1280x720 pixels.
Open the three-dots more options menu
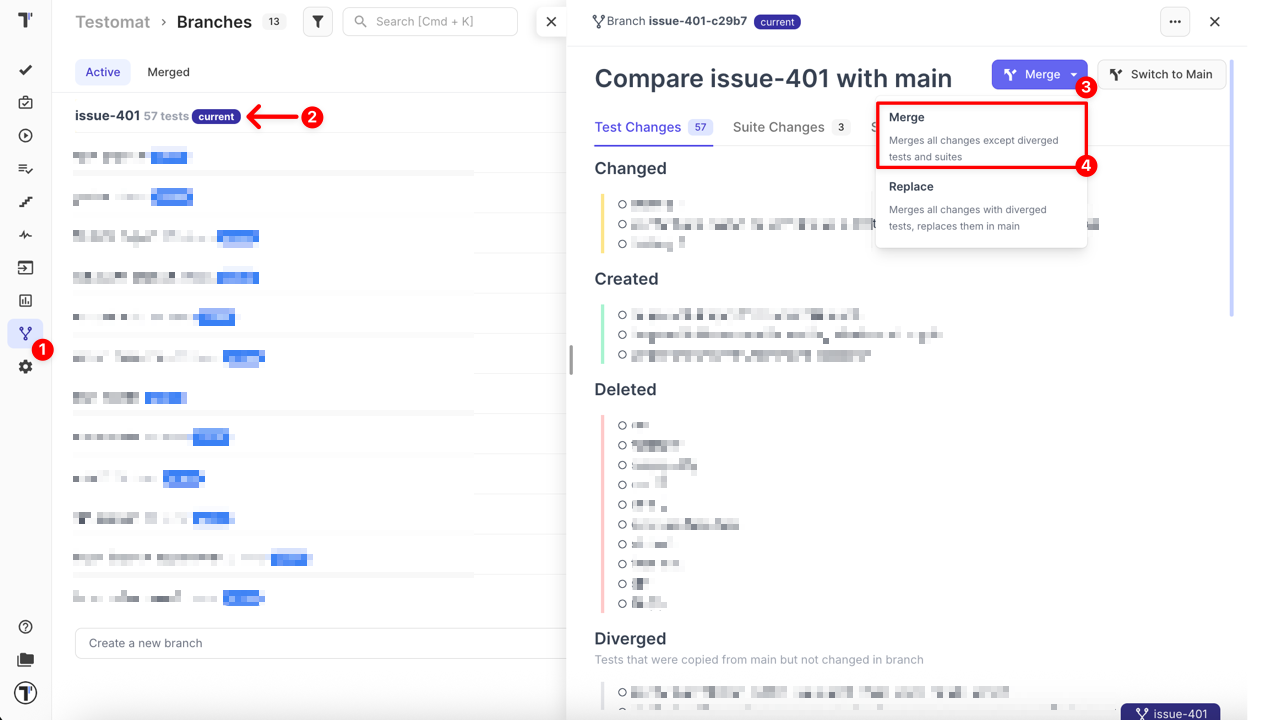[x=1175, y=22]
